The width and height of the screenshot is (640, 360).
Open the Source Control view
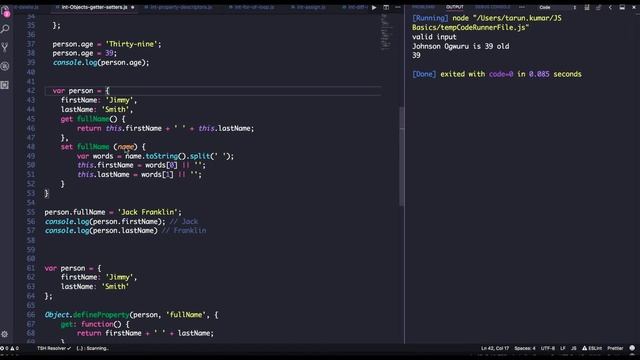(5, 47)
